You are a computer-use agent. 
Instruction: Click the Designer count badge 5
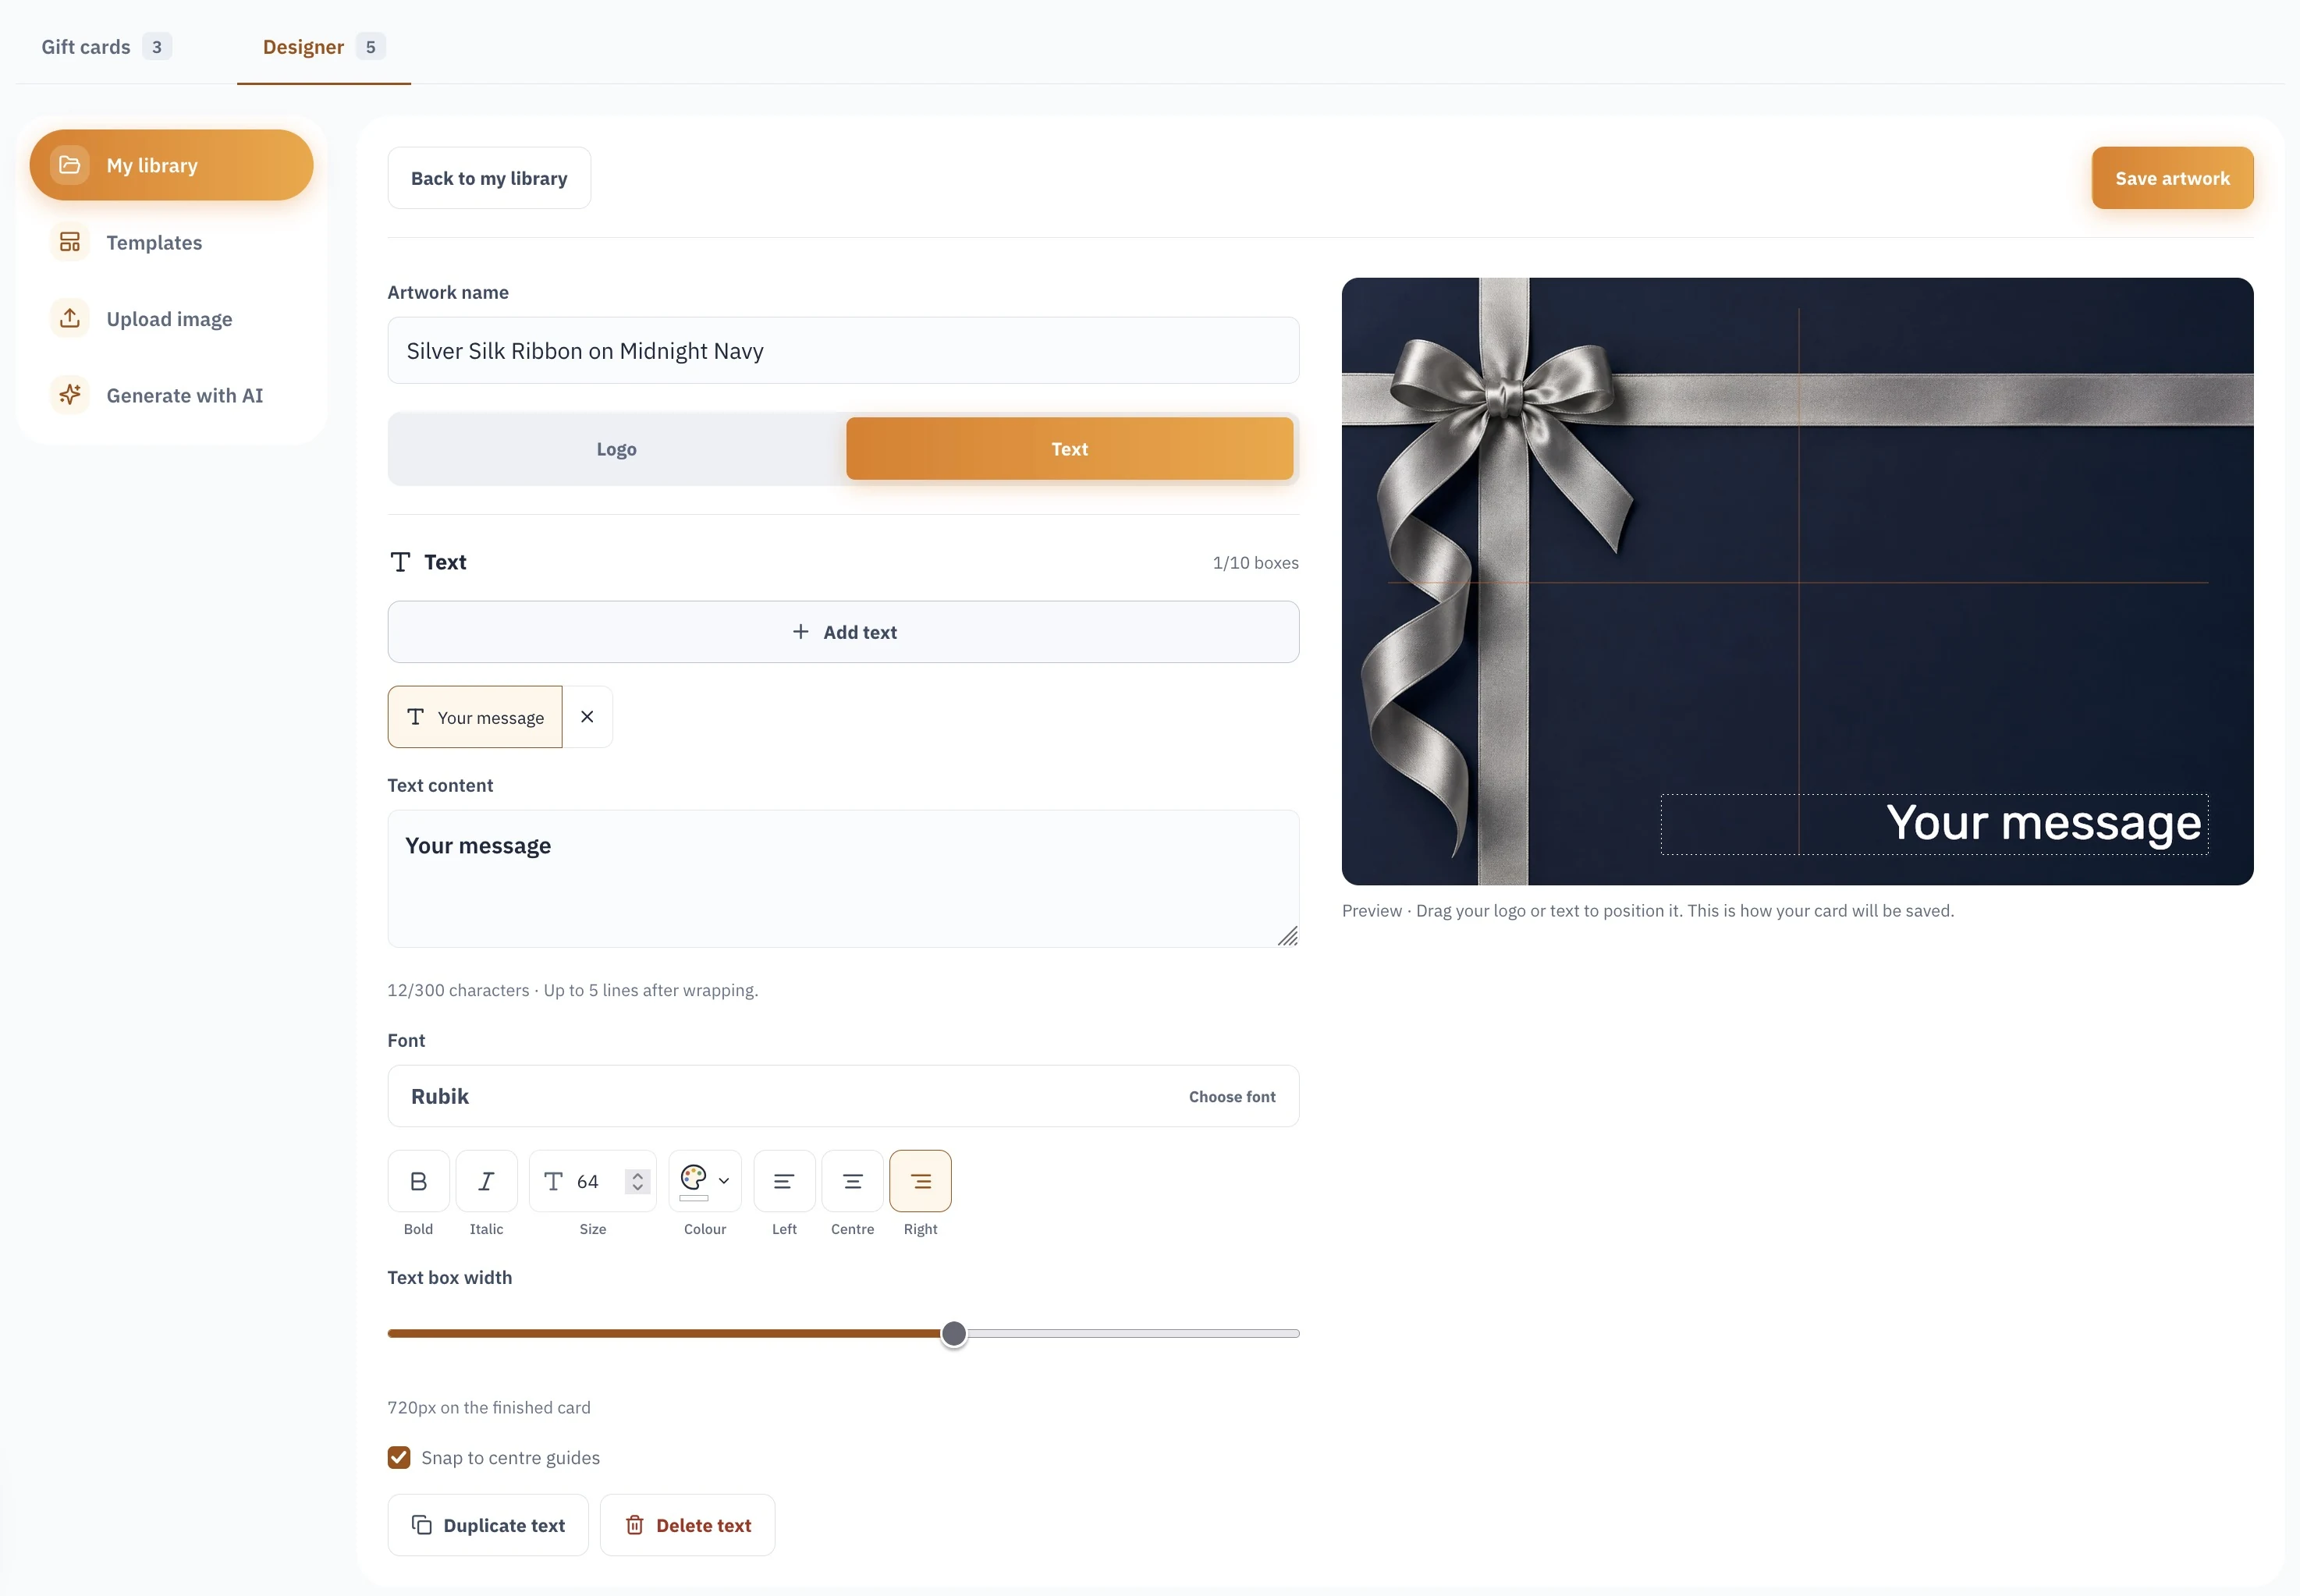point(371,47)
